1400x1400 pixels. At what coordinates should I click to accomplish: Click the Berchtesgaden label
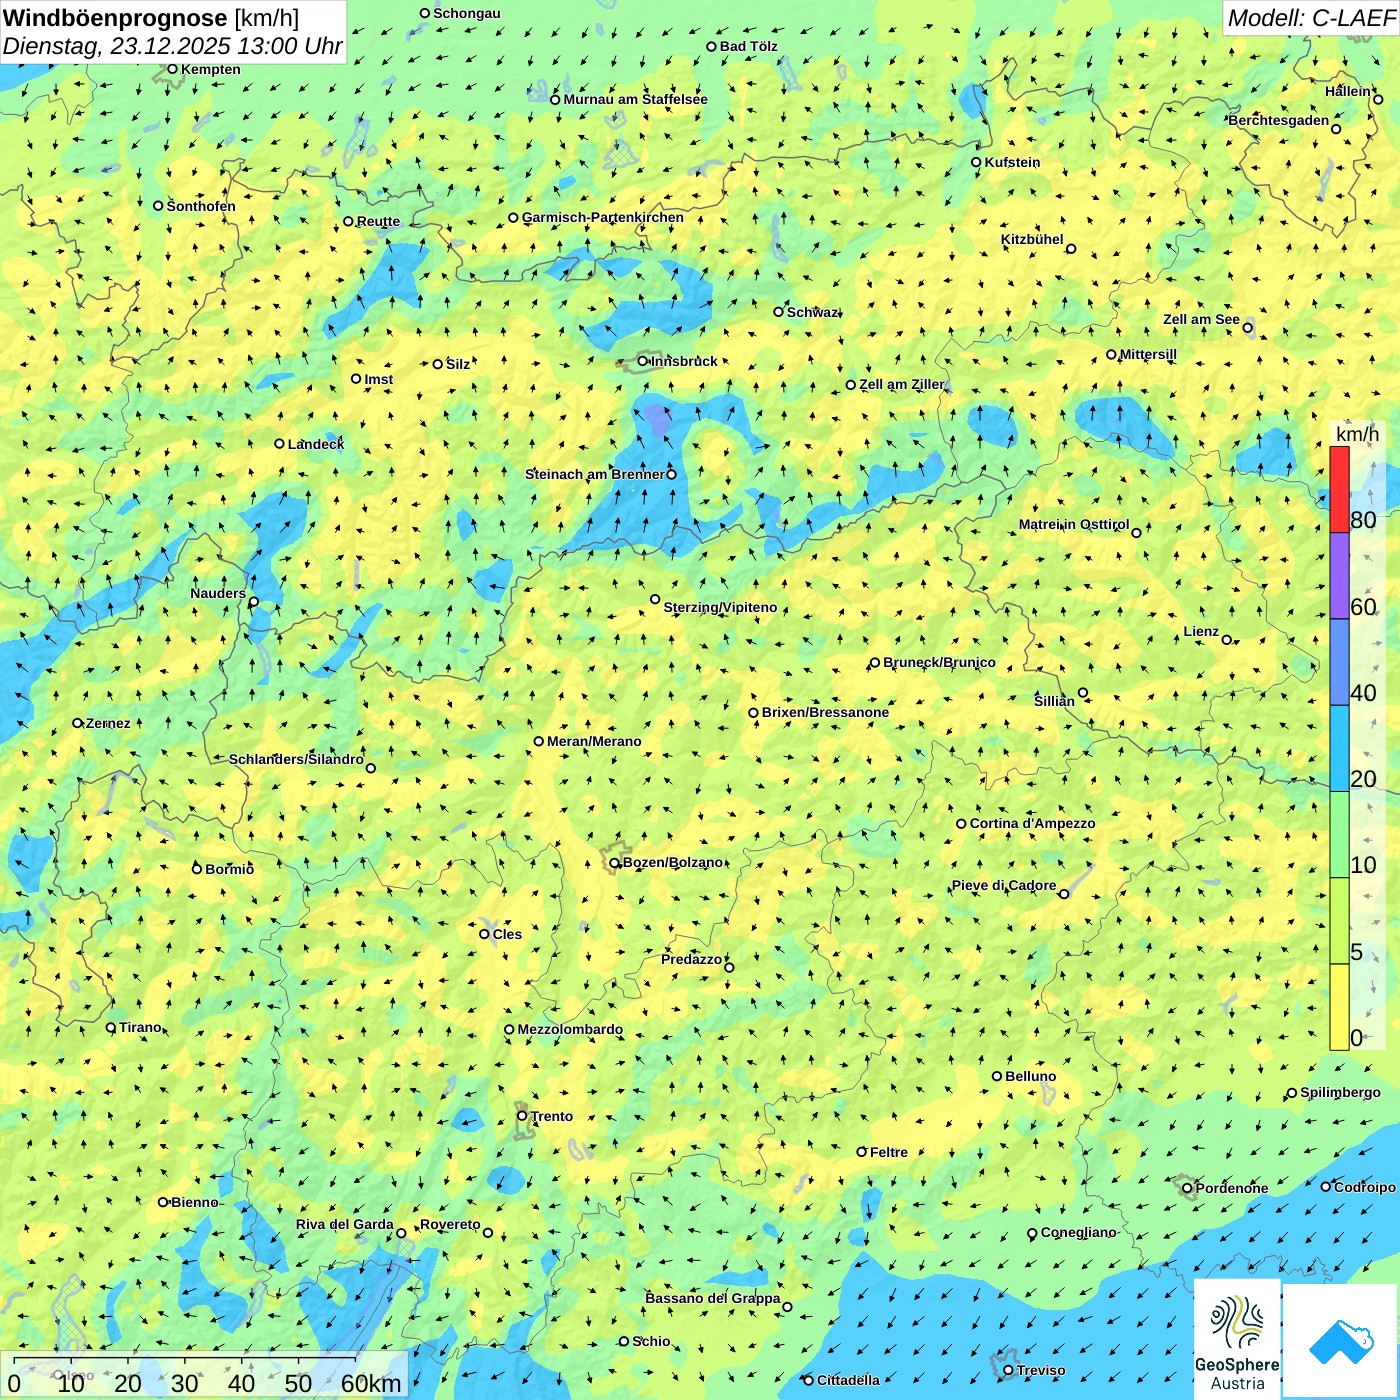[1279, 120]
